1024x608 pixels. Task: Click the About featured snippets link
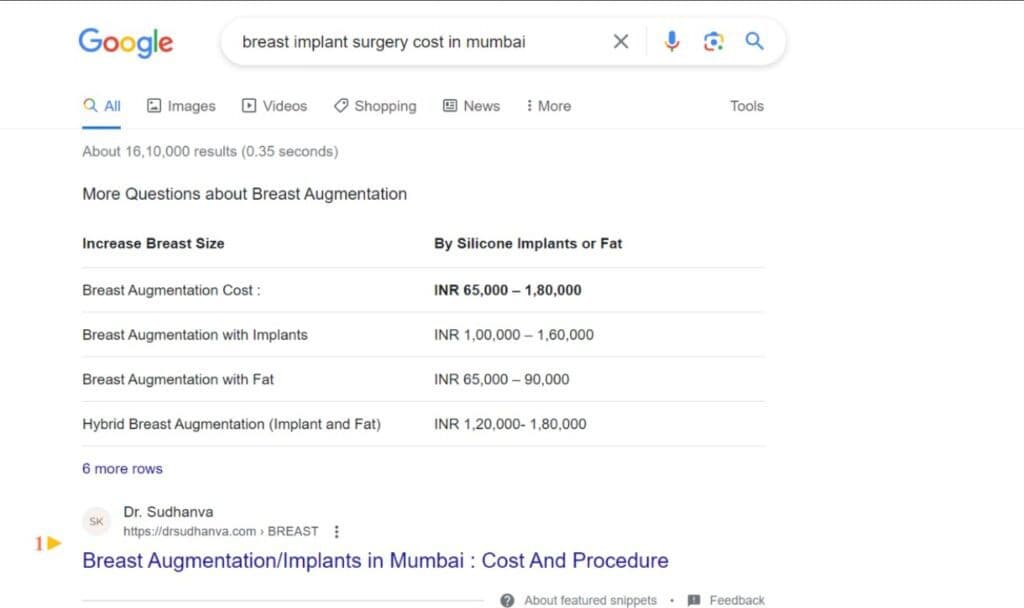point(590,600)
